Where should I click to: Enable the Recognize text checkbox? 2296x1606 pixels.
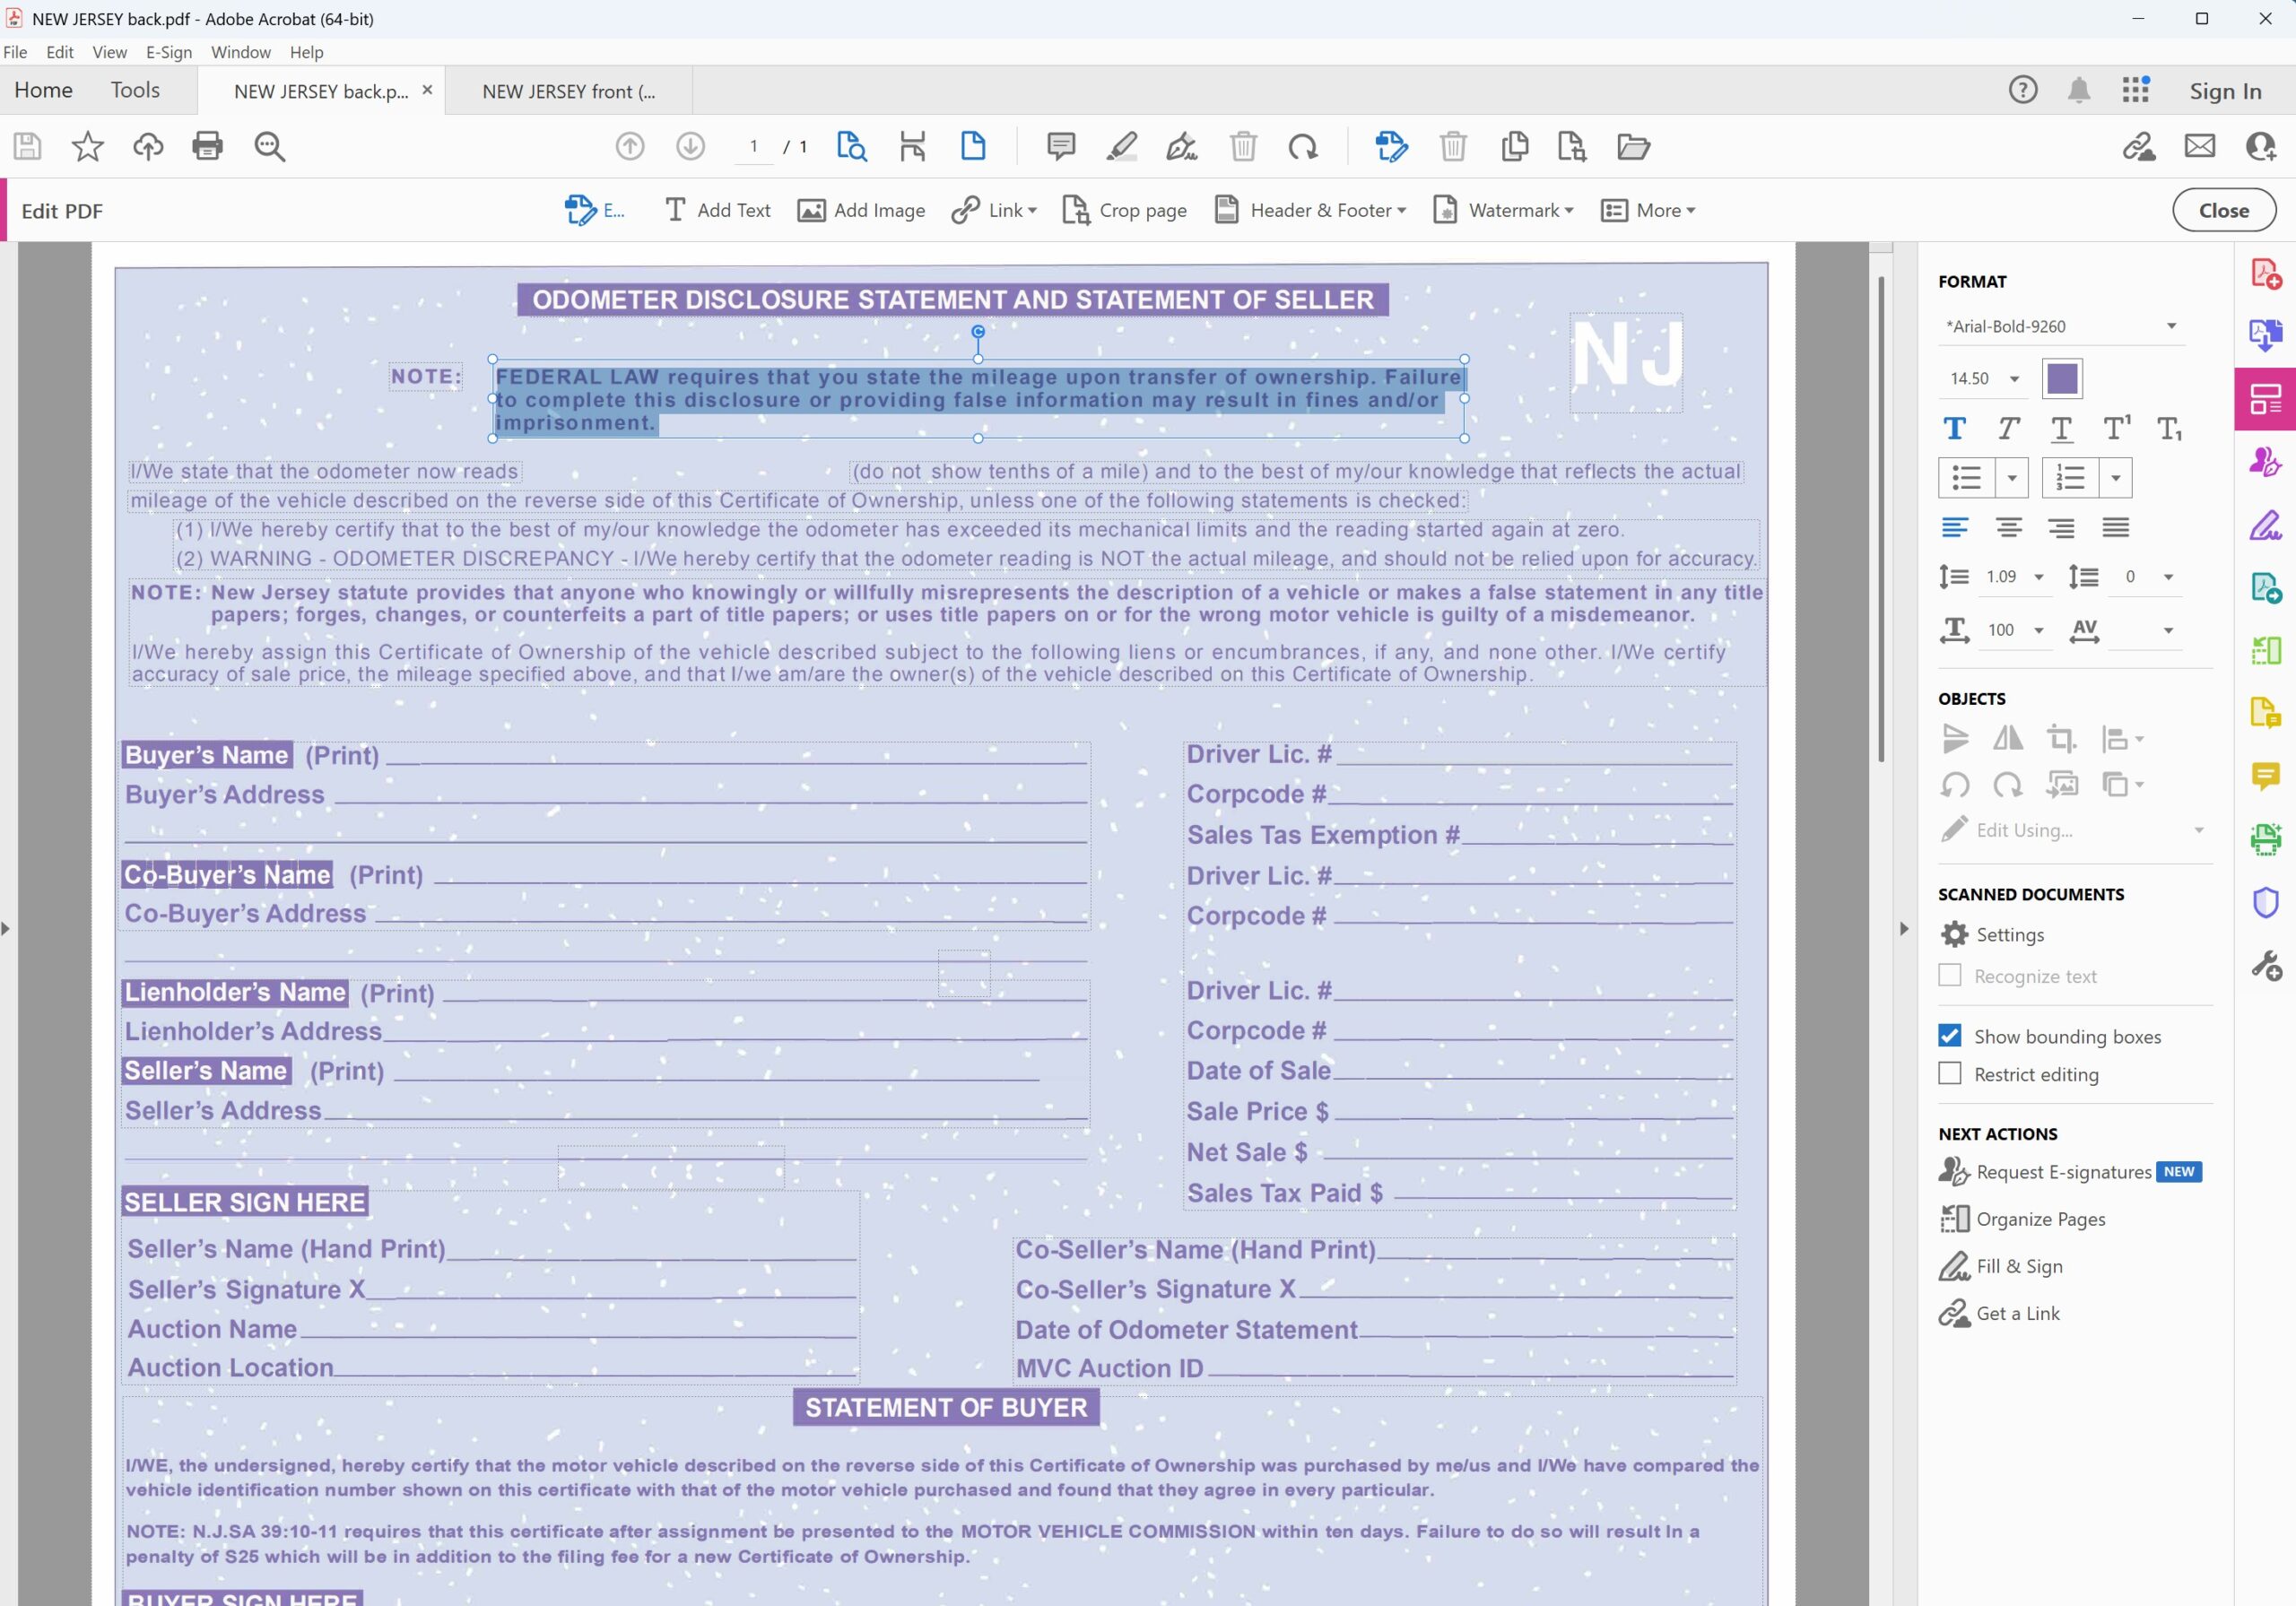click(x=1950, y=975)
